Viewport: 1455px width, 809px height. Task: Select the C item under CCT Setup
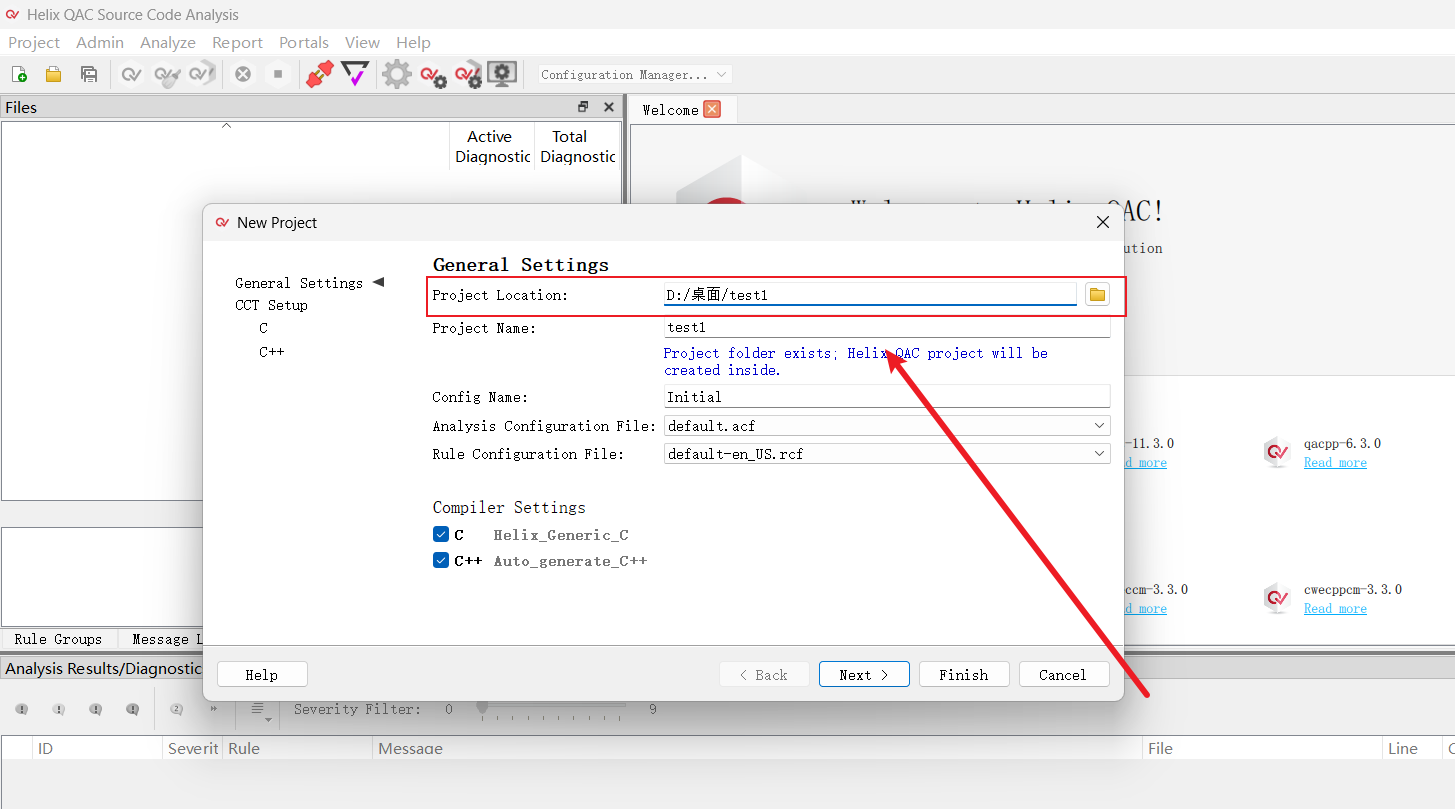point(263,328)
